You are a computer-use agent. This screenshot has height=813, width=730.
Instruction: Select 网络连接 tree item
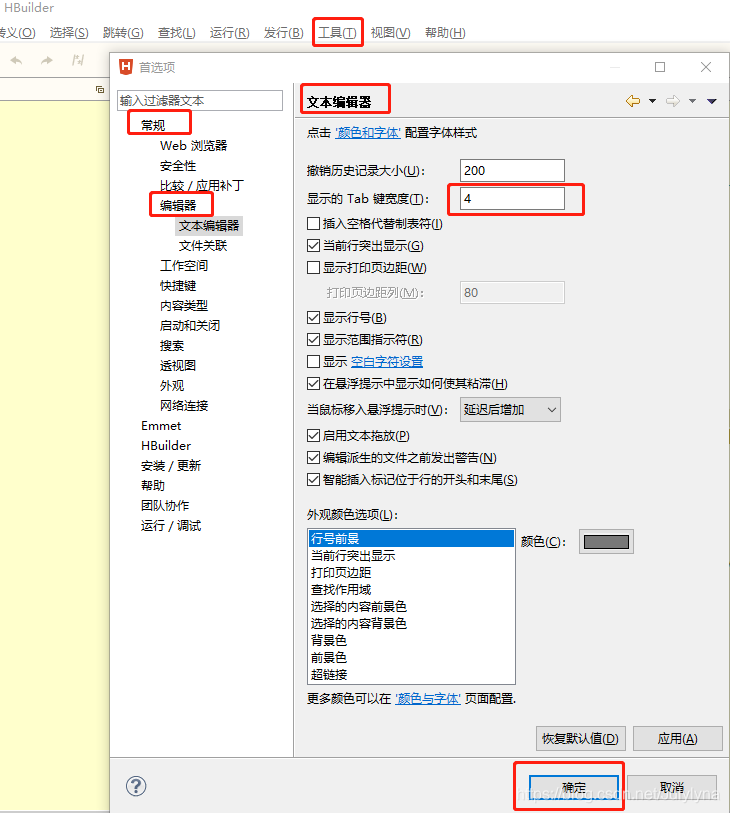pos(184,405)
